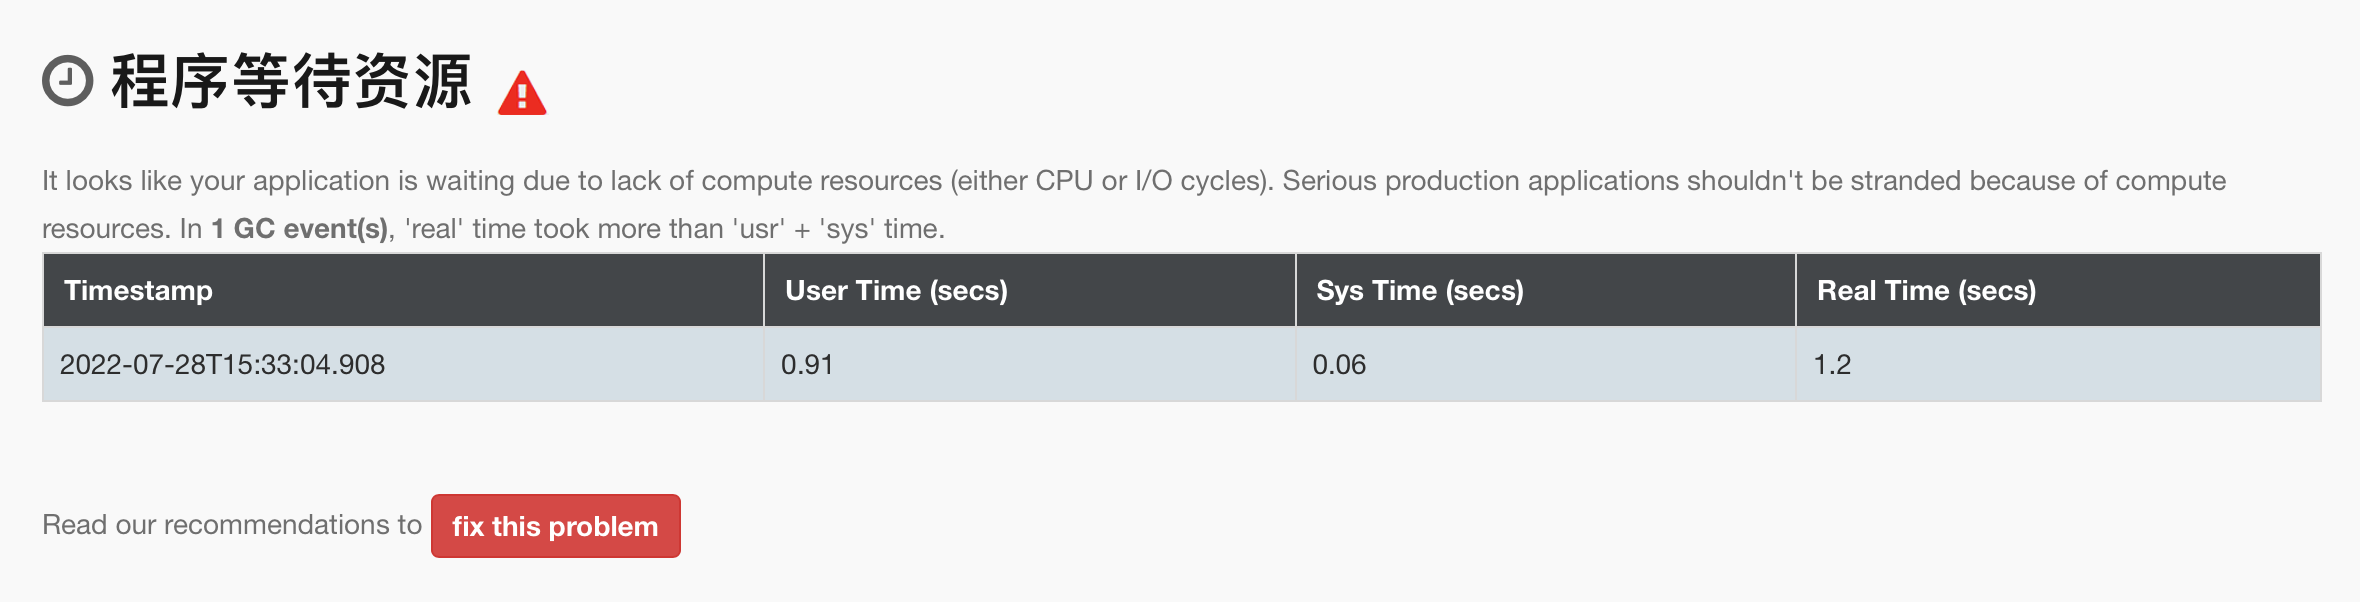Click the "'real' time took more" sentence
This screenshot has height=602, width=2360.
[563, 229]
